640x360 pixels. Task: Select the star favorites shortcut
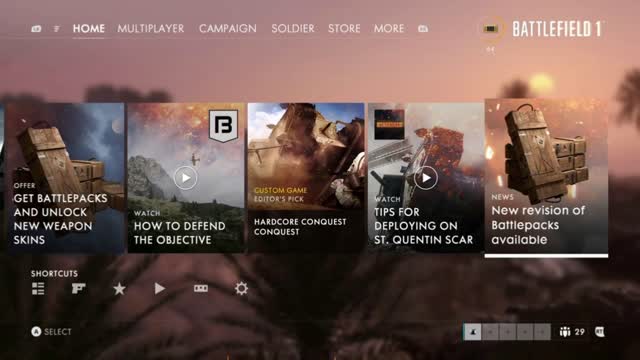pos(119,289)
